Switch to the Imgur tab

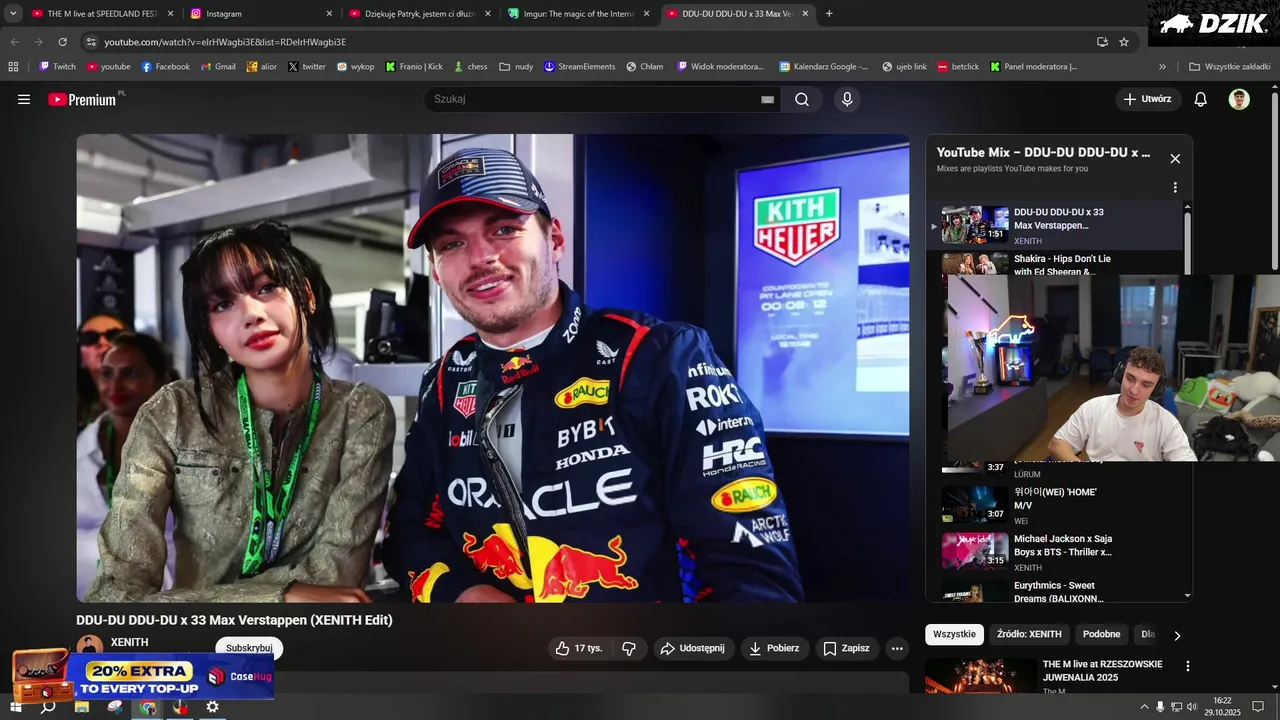coord(578,14)
